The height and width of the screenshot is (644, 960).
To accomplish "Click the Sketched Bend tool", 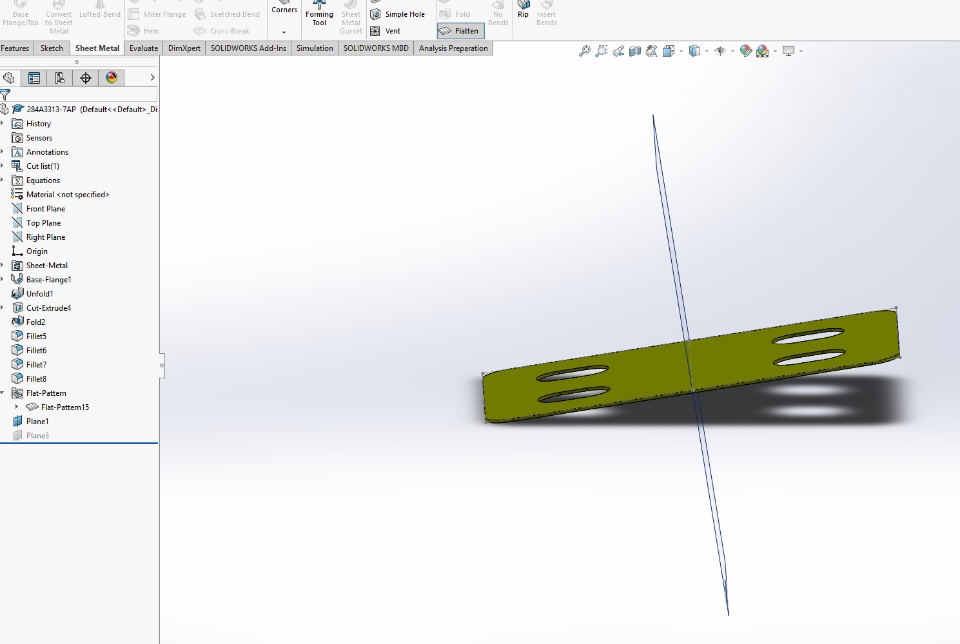I will (x=227, y=14).
